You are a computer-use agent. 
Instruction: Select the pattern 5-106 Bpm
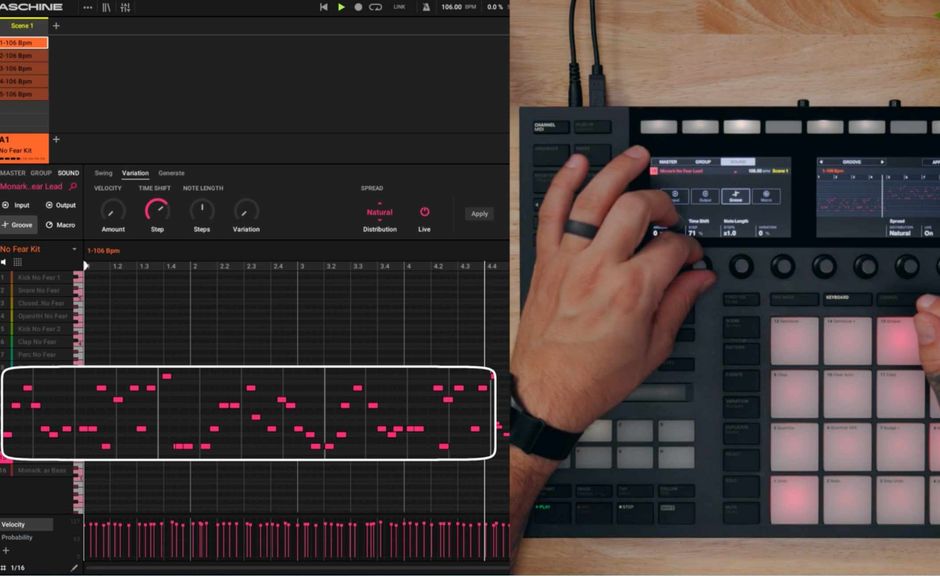24,94
